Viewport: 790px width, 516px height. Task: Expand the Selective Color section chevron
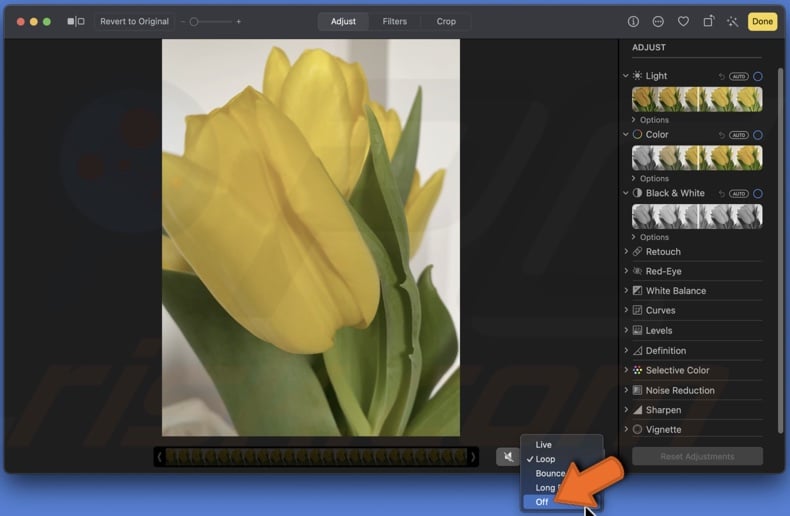click(626, 370)
